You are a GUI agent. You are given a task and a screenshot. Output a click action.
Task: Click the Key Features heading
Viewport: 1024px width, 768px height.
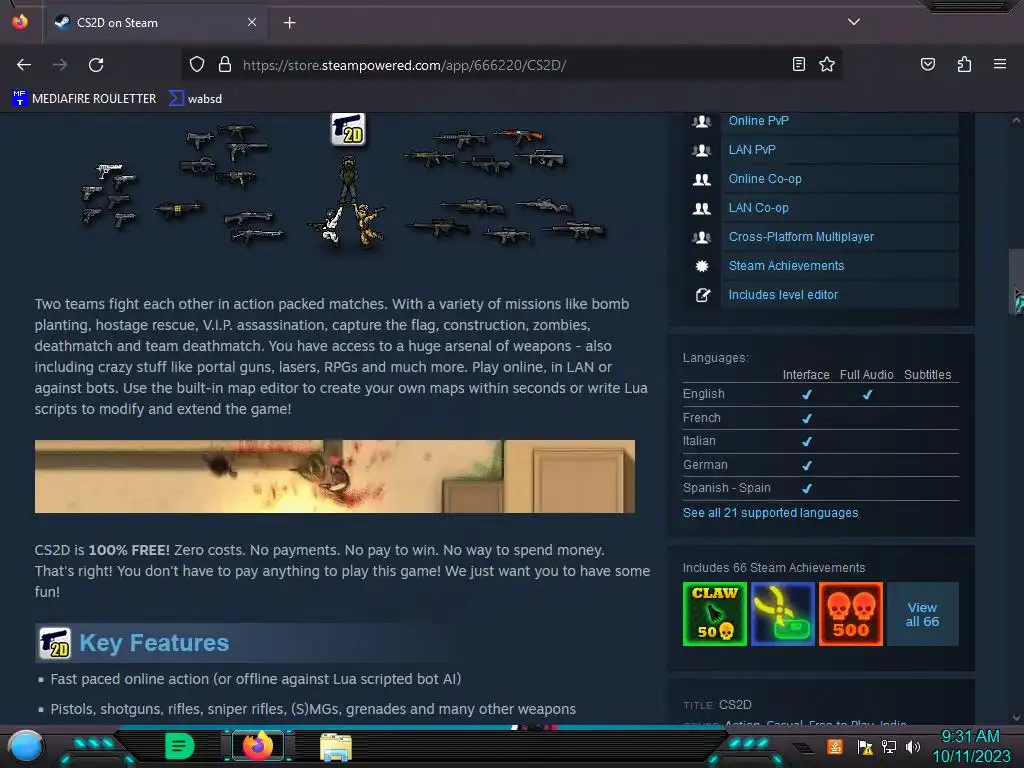(153, 643)
